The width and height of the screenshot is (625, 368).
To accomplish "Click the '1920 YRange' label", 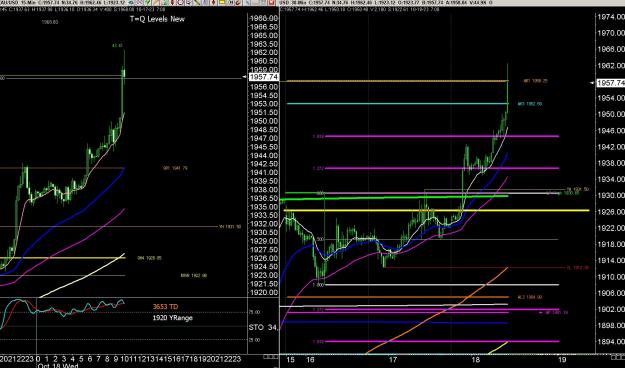I will 173,318.
